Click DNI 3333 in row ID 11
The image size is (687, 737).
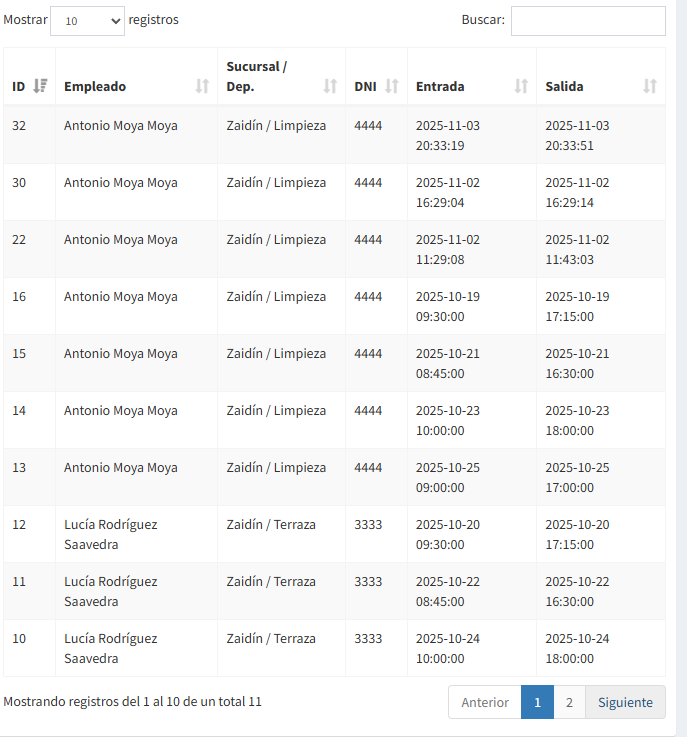368,581
